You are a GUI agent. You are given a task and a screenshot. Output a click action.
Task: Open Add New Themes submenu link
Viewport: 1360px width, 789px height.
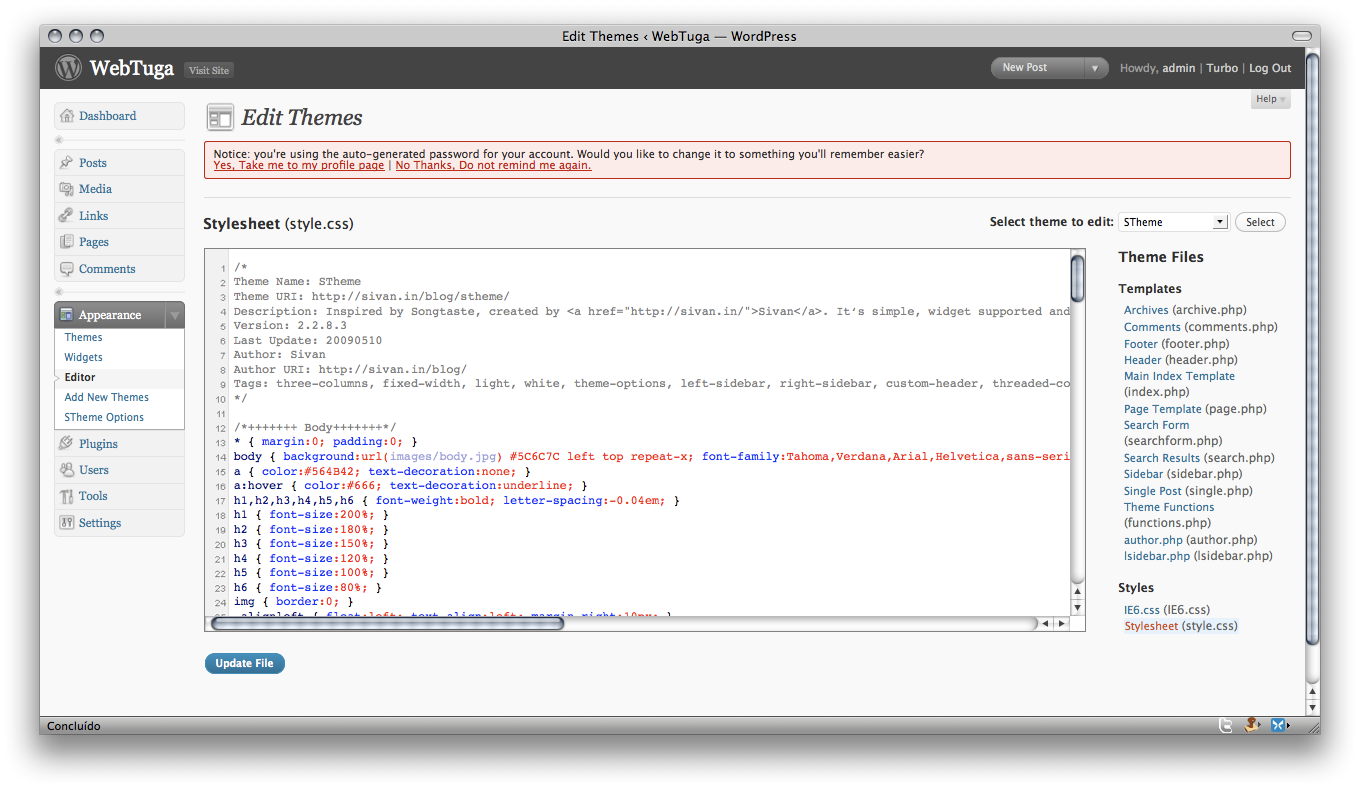click(x=106, y=397)
